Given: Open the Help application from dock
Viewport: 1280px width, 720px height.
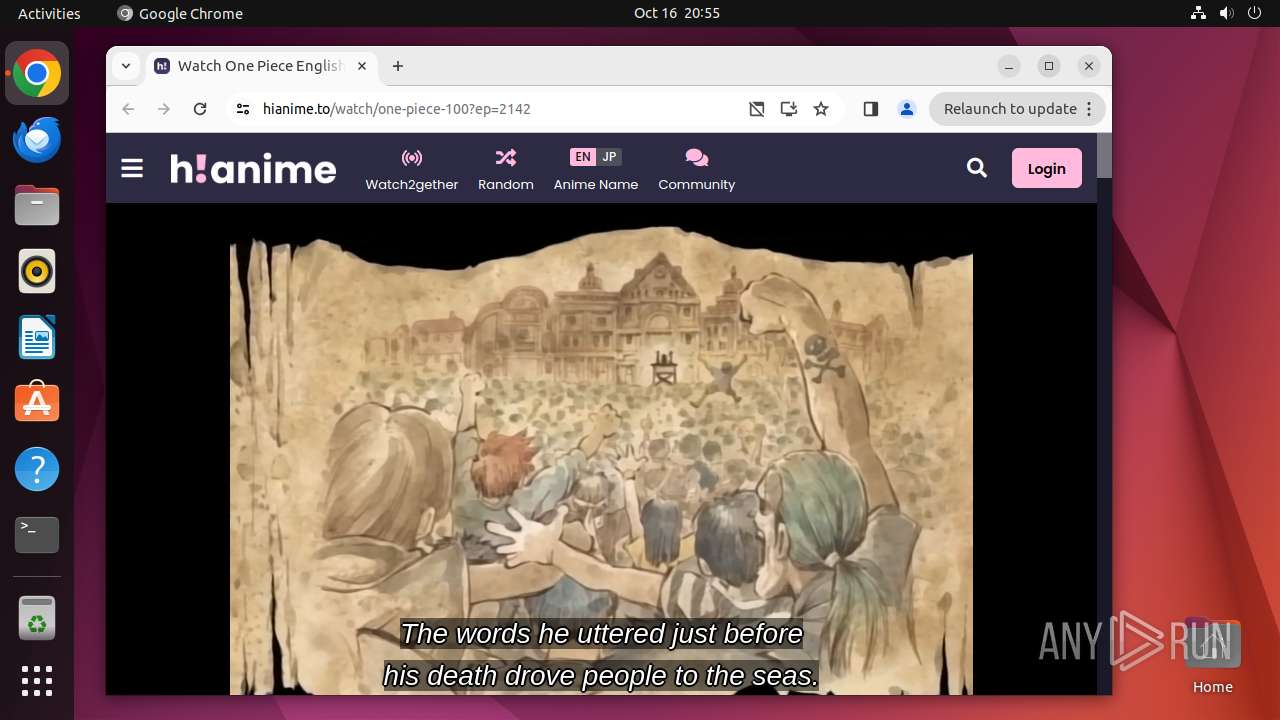Looking at the screenshot, I should [37, 469].
